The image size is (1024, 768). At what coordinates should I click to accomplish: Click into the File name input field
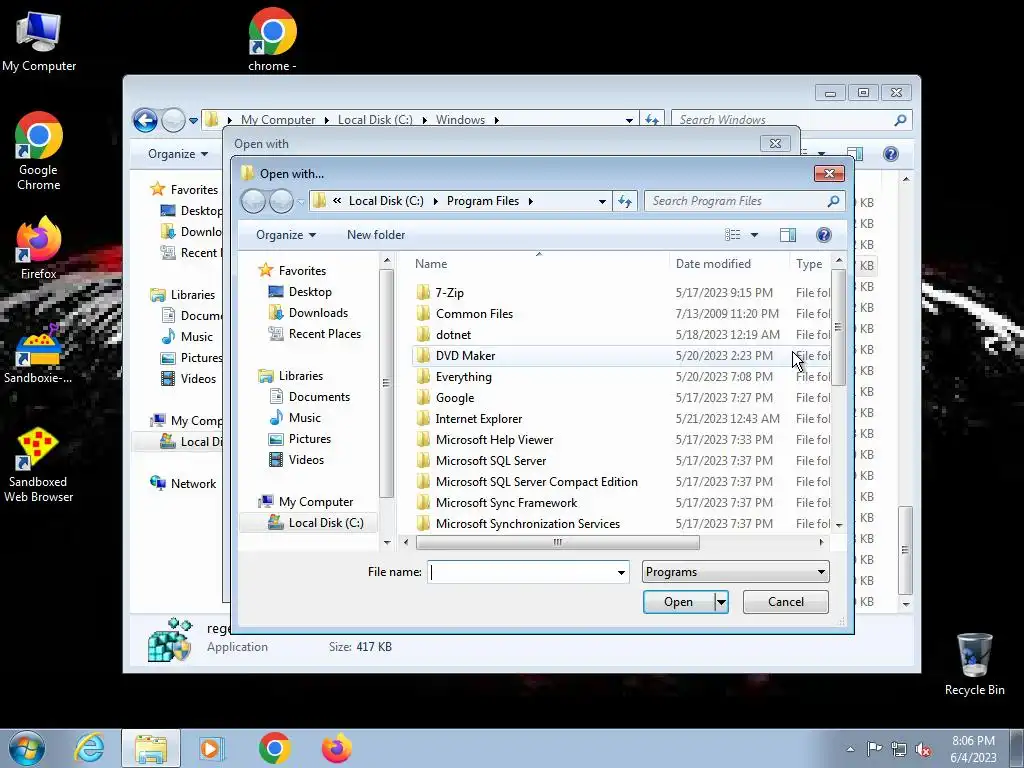(x=522, y=572)
